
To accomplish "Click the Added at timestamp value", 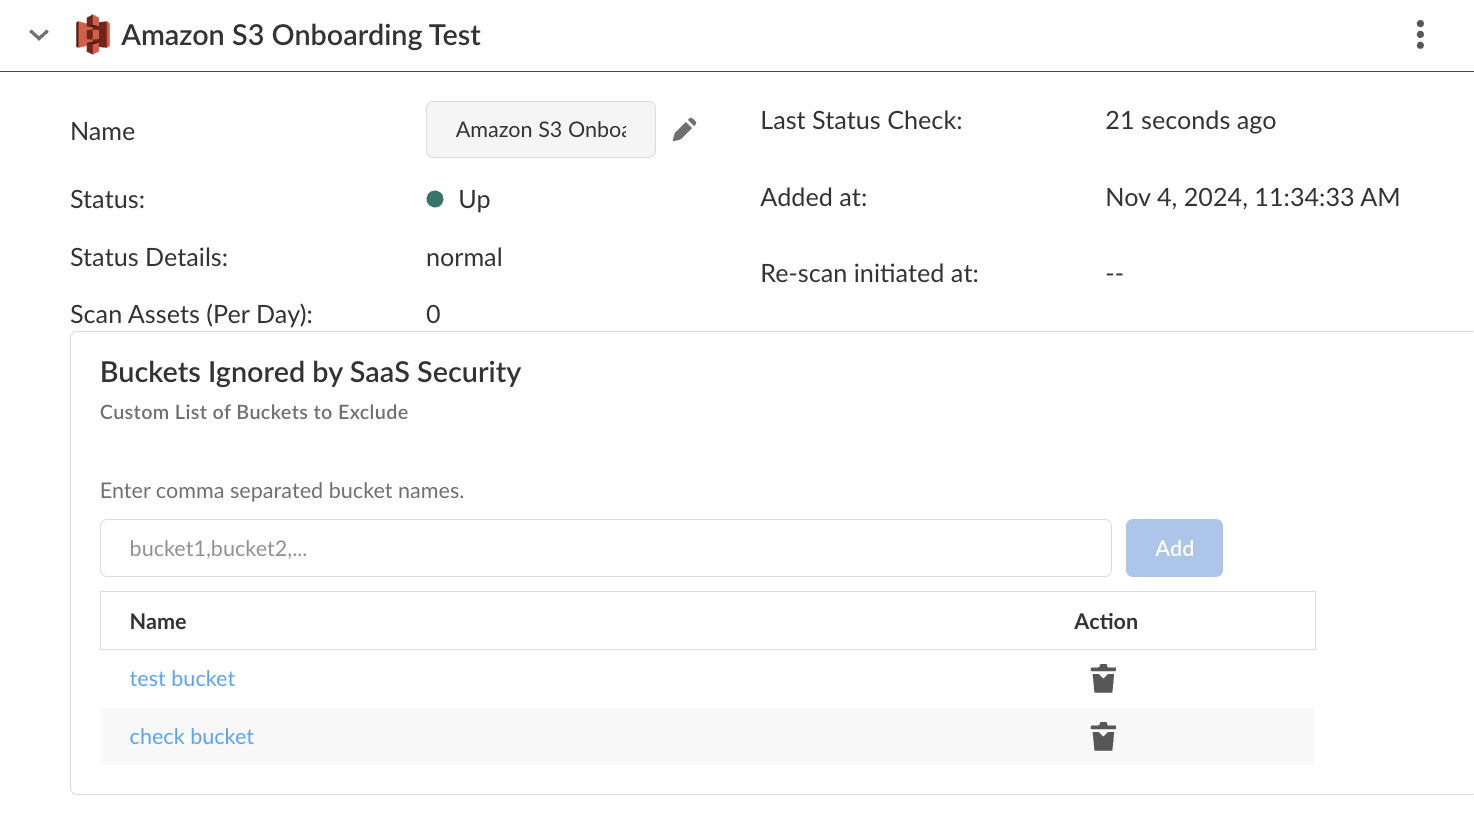I will click(1252, 198).
